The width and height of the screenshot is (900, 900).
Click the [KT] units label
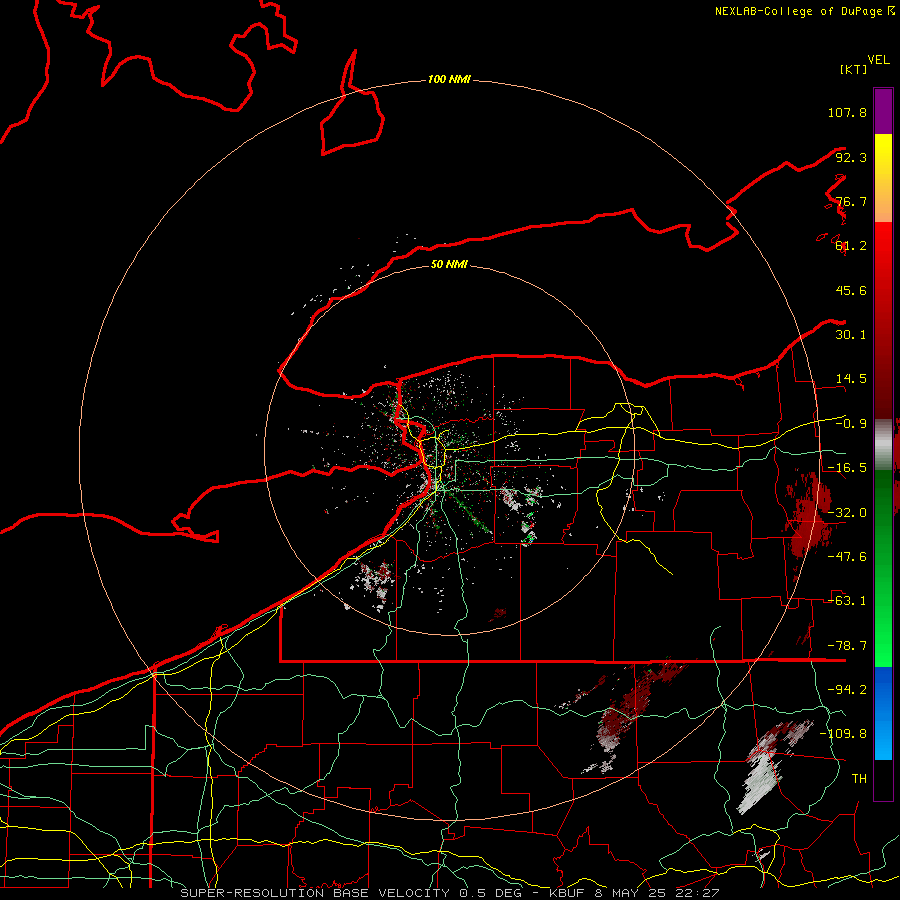tap(854, 69)
